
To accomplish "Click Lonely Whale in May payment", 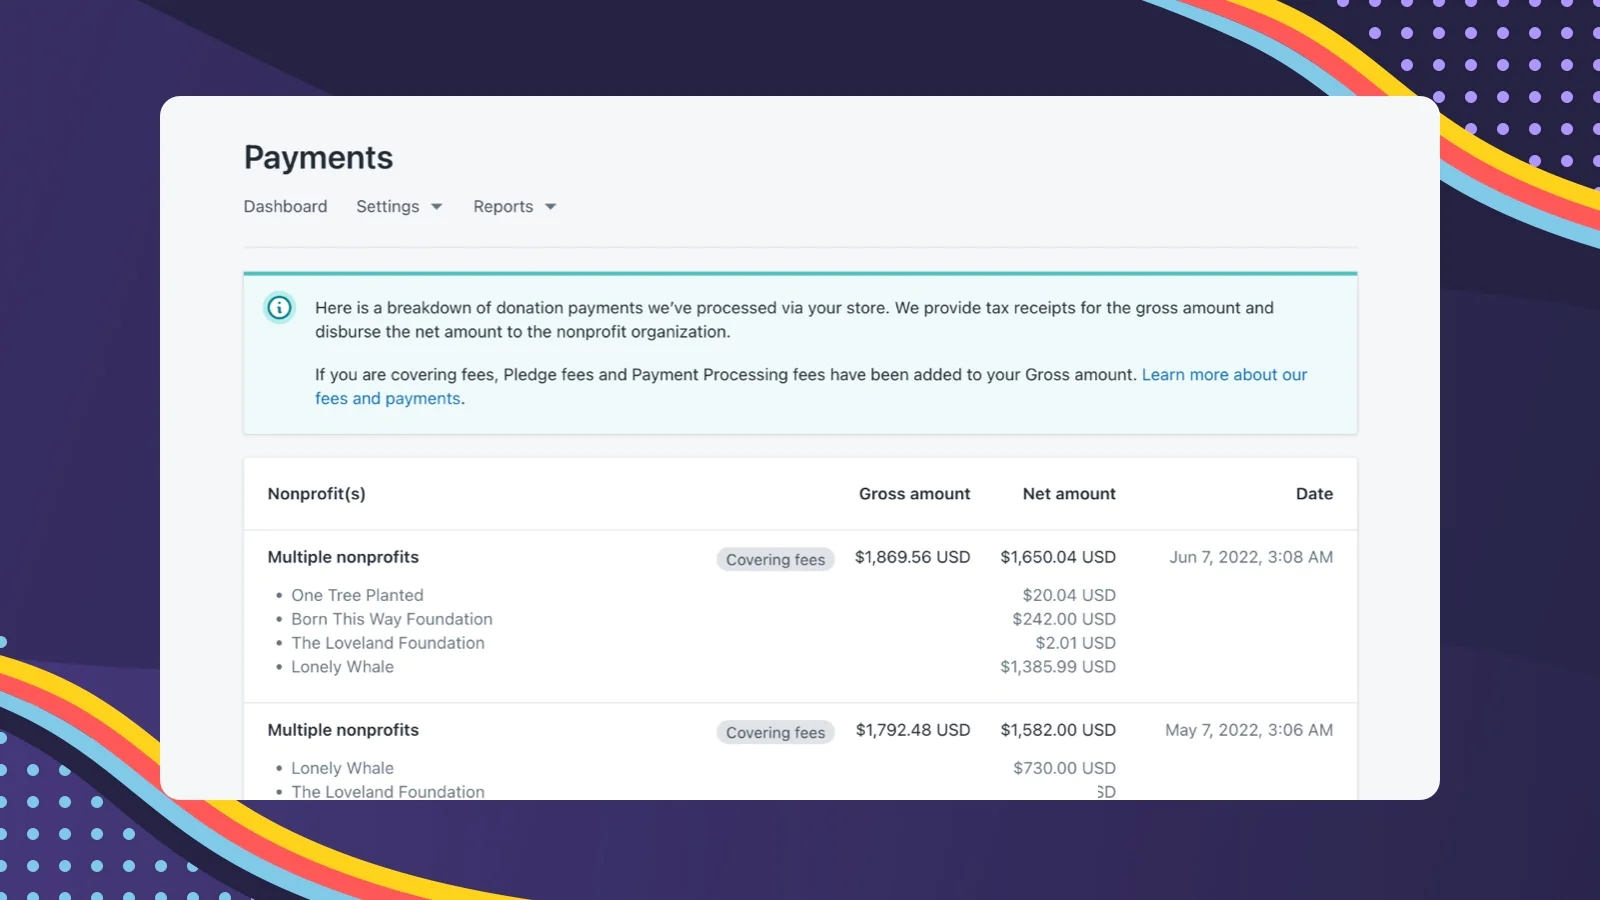I will (342, 768).
